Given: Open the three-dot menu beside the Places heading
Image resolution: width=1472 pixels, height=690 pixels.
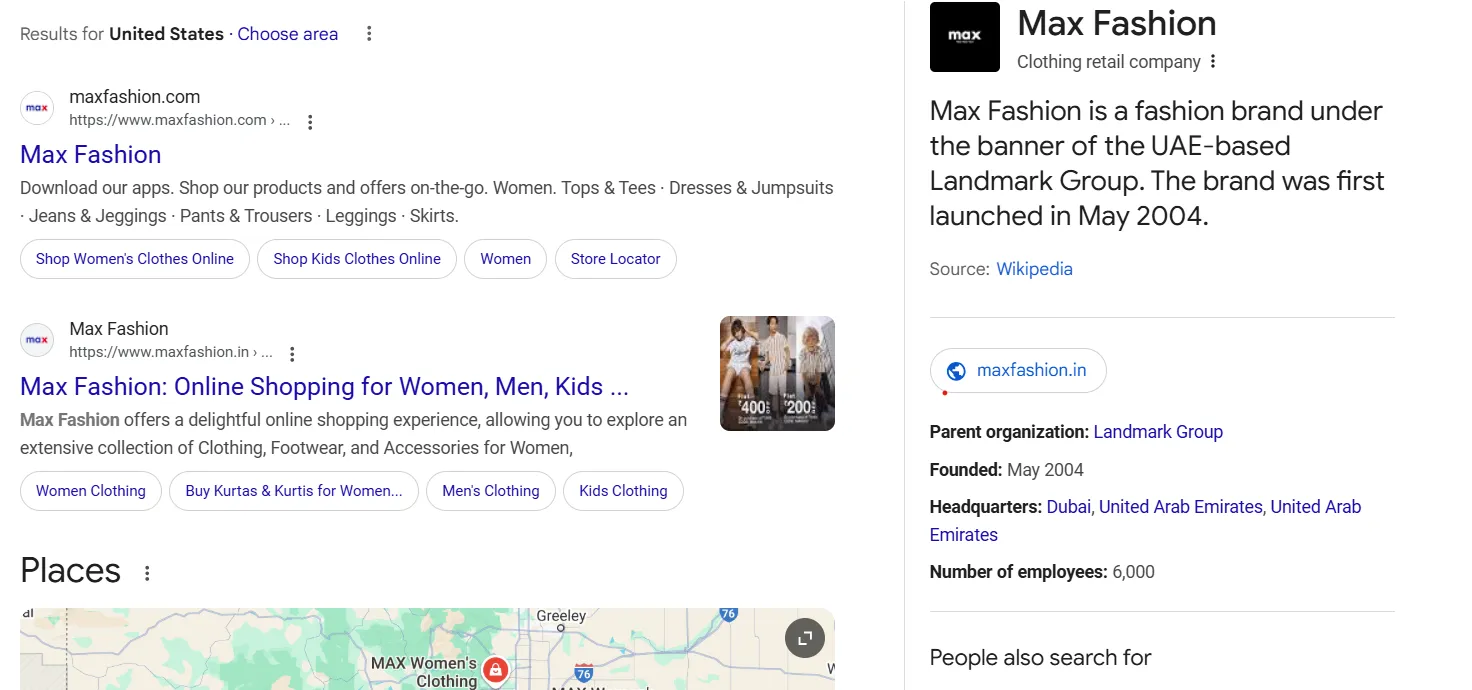Looking at the screenshot, I should 146,572.
